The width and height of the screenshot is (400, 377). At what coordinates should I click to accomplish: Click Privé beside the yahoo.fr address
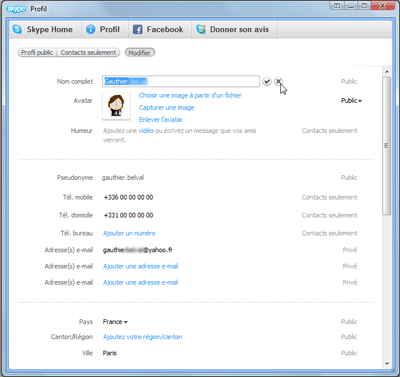[350, 250]
